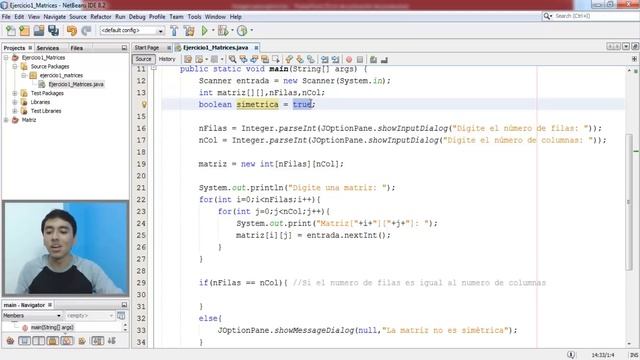The height and width of the screenshot is (360, 640).
Task: Open the Profile Project dropdown arrow
Action: pos(251,30)
